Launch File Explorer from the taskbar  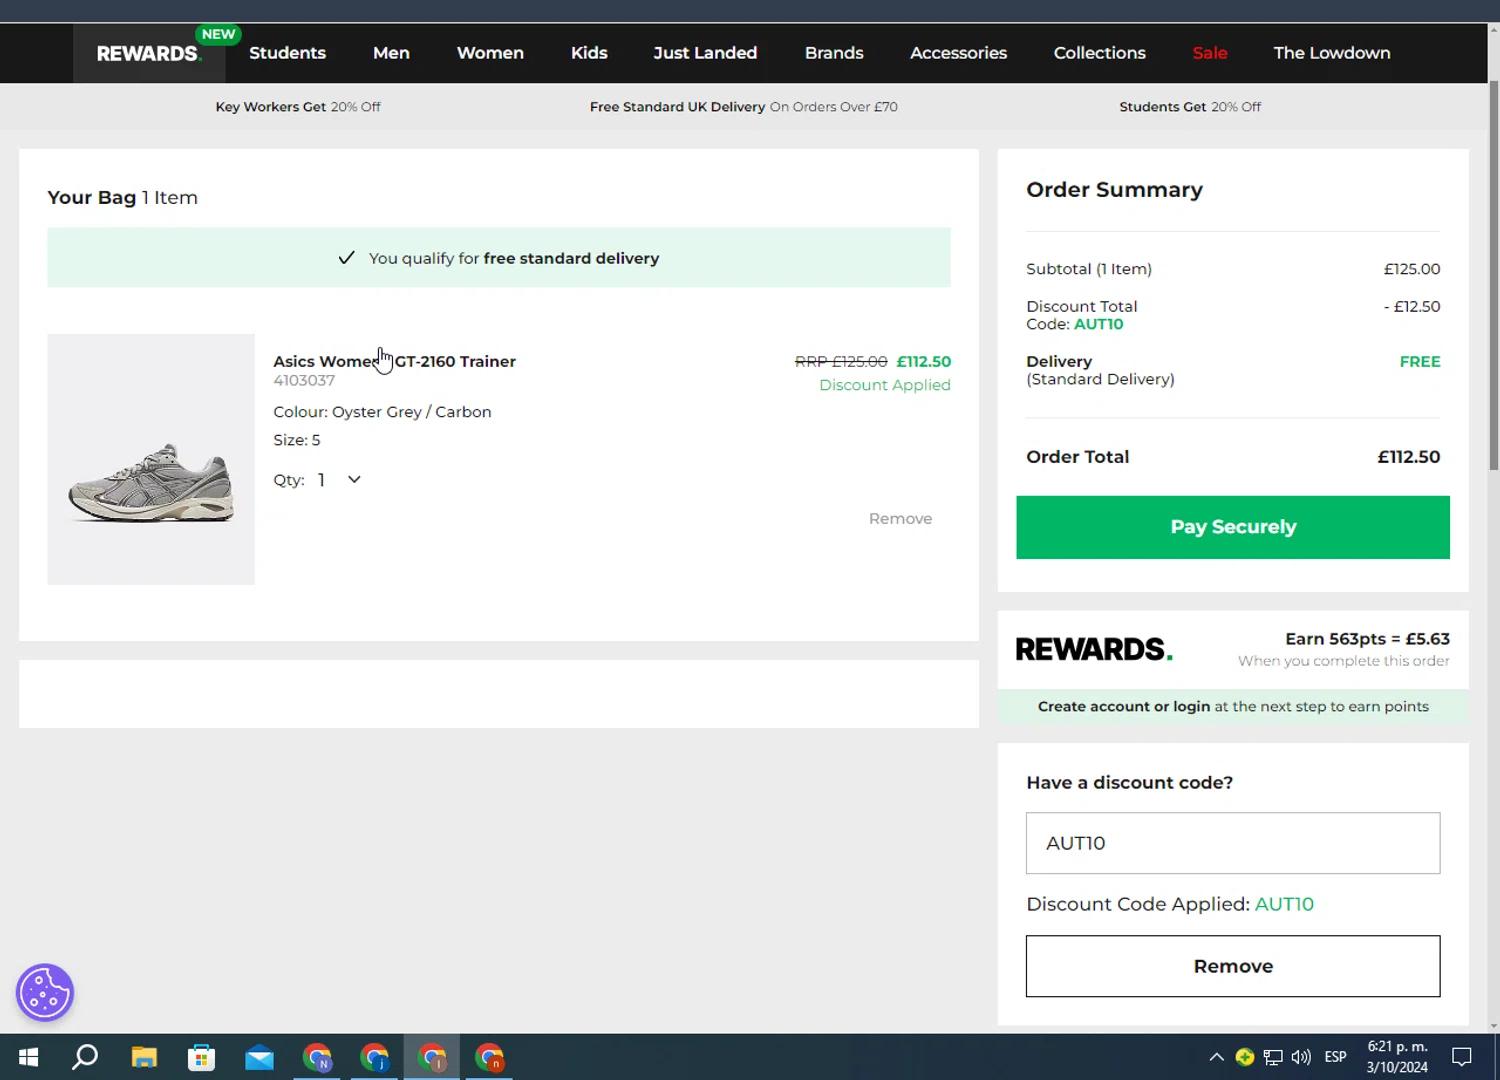click(x=144, y=1057)
